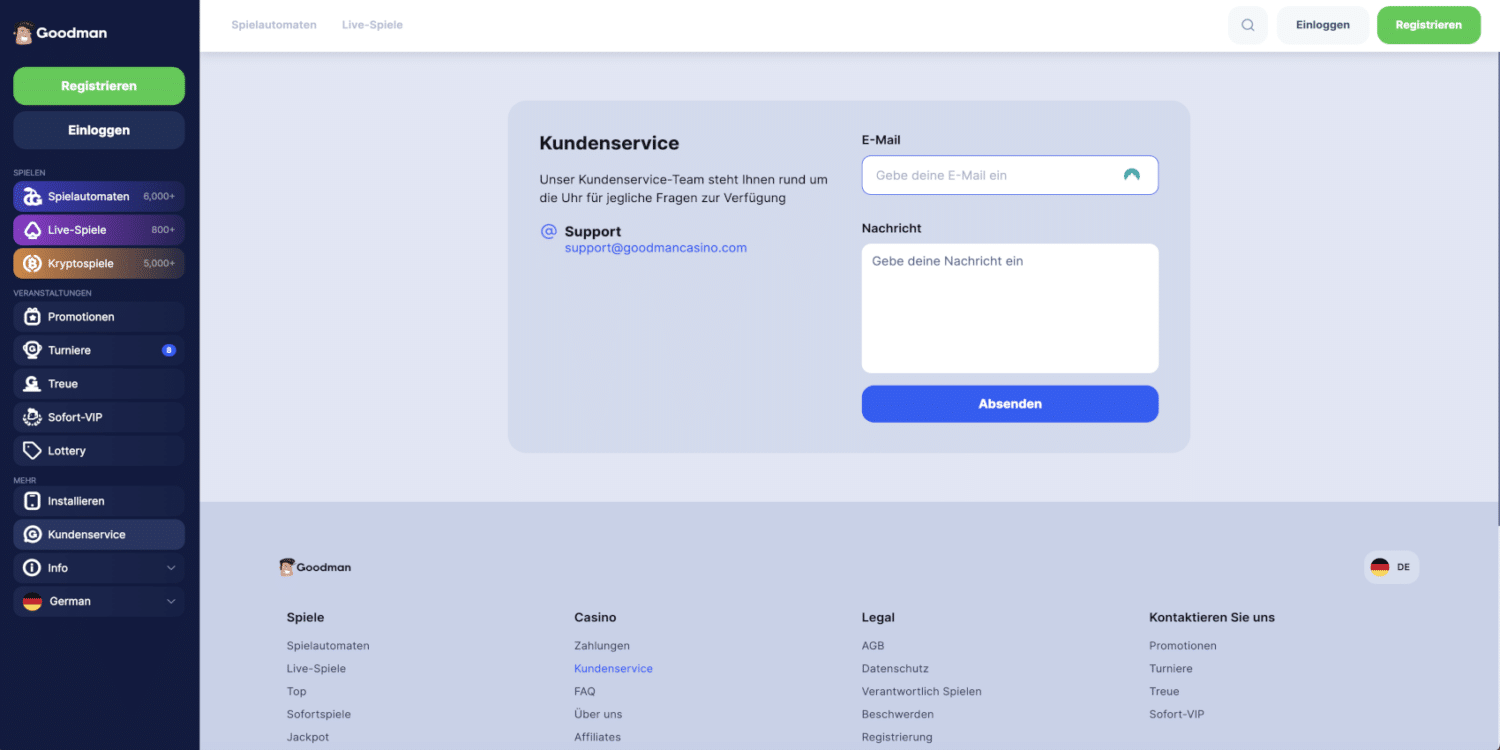Open the FAQ link in footer
This screenshot has width=1500, height=750.
coord(584,691)
